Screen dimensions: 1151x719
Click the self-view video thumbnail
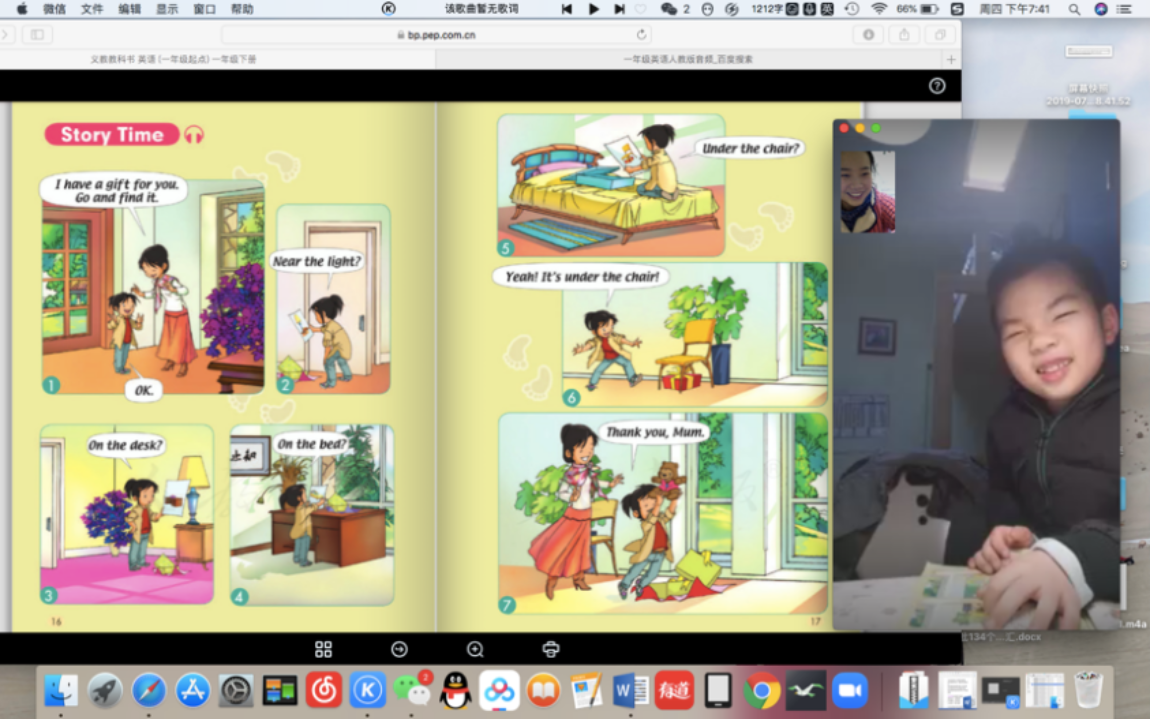pos(867,192)
